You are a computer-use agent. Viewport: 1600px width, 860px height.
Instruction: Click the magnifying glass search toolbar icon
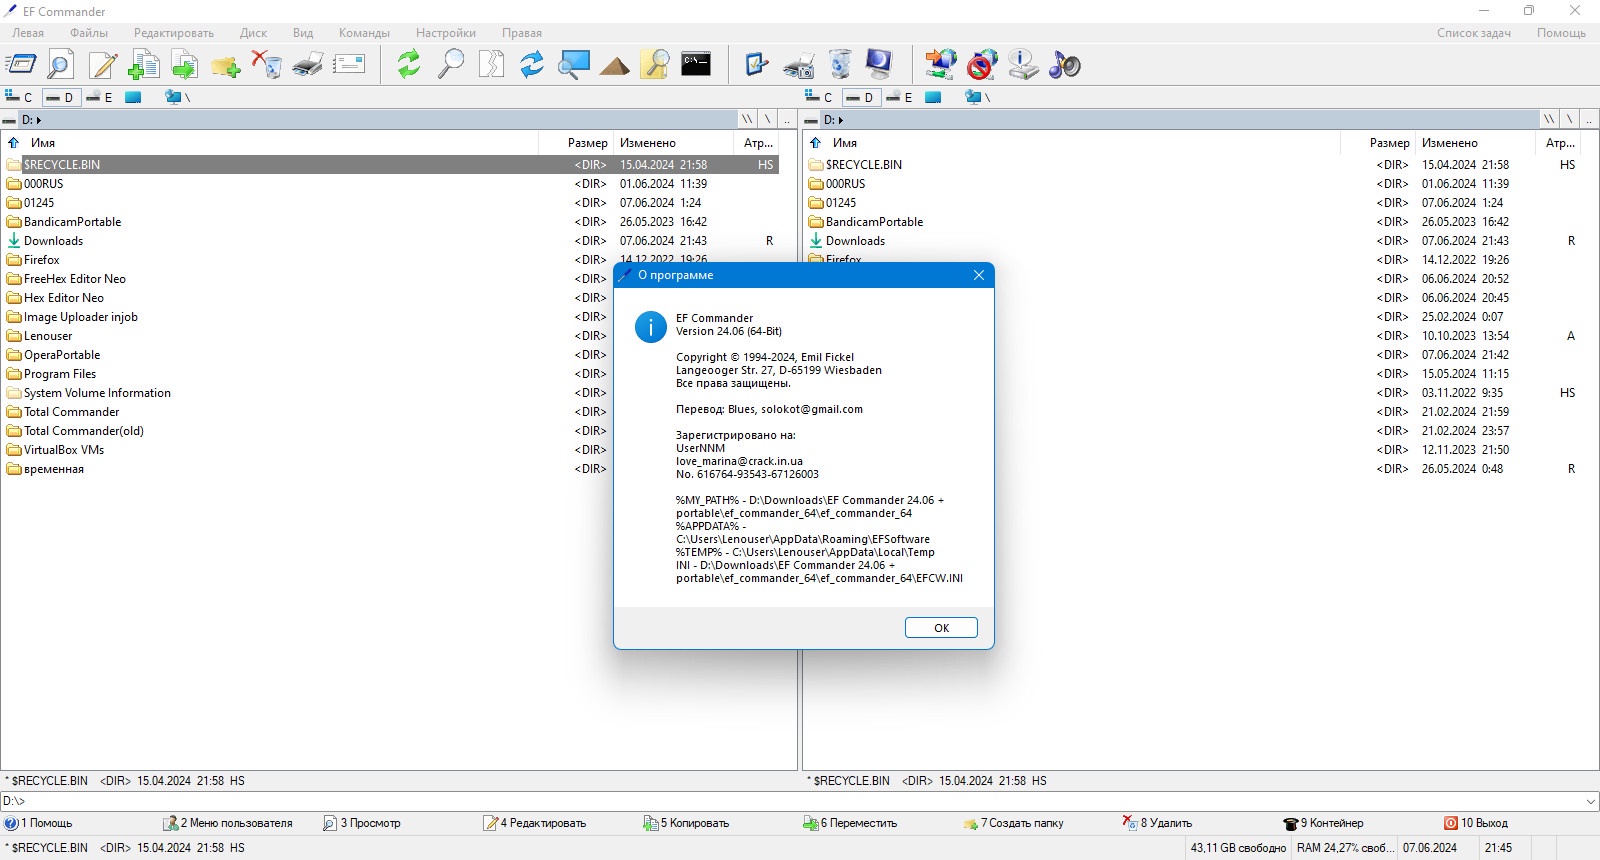451,64
